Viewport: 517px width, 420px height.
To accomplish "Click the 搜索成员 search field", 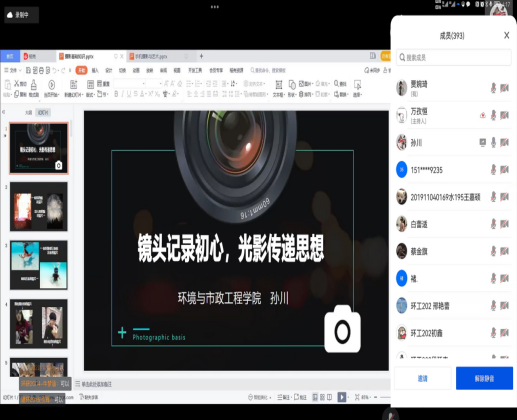I will pos(454,57).
